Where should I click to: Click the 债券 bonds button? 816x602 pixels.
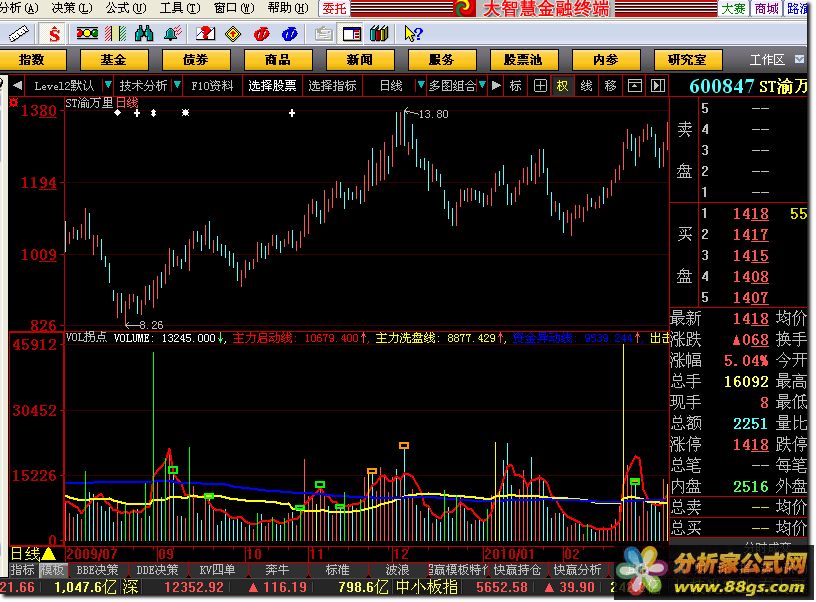[196, 60]
